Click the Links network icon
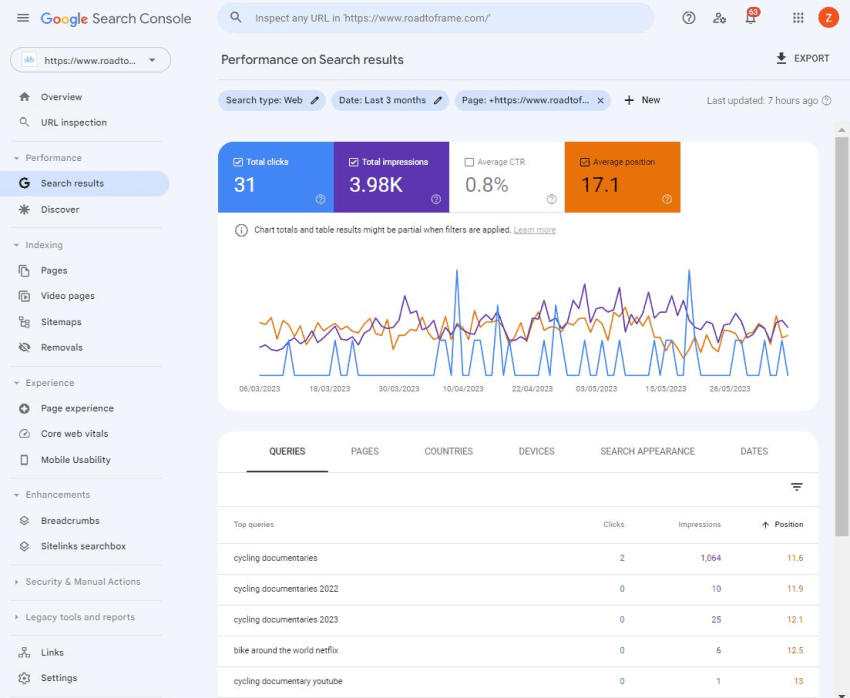This screenshot has height=698, width=850. click(24, 652)
